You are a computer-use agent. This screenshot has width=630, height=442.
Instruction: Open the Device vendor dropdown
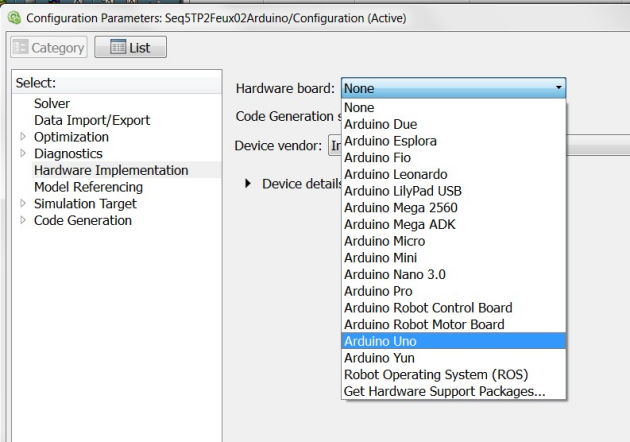click(479, 145)
